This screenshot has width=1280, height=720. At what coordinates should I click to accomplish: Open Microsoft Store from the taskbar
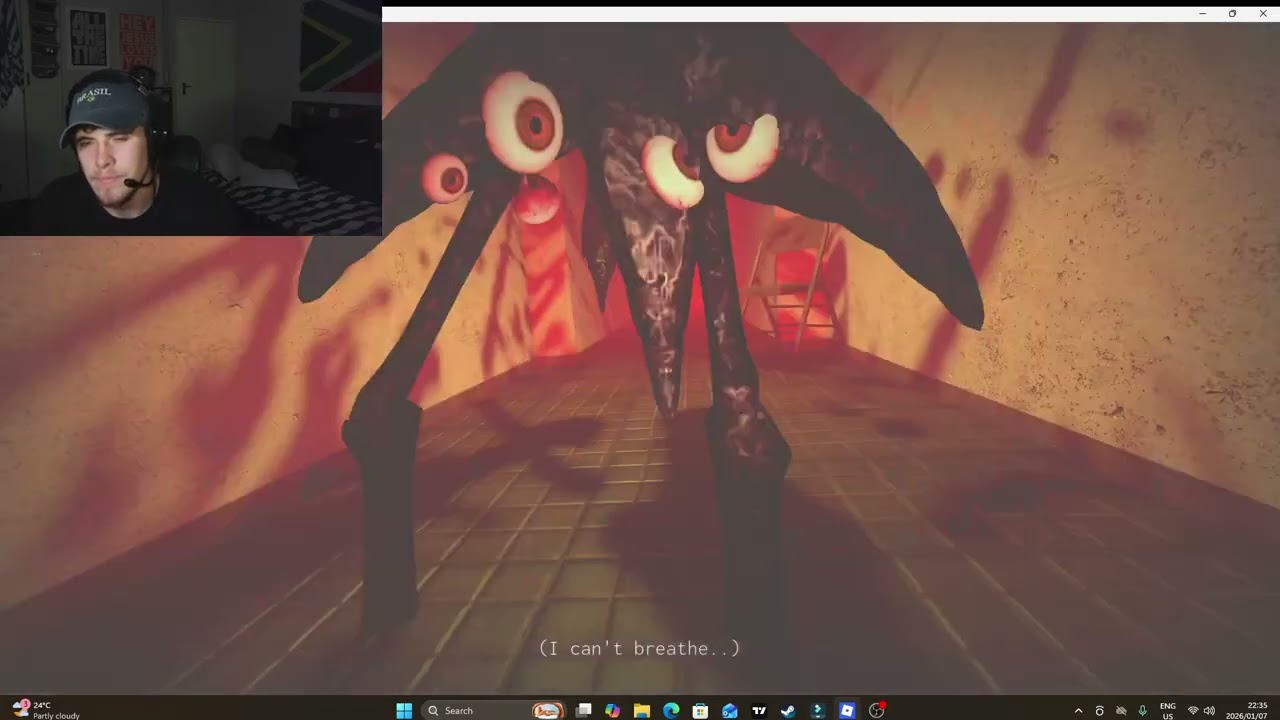pyautogui.click(x=700, y=710)
